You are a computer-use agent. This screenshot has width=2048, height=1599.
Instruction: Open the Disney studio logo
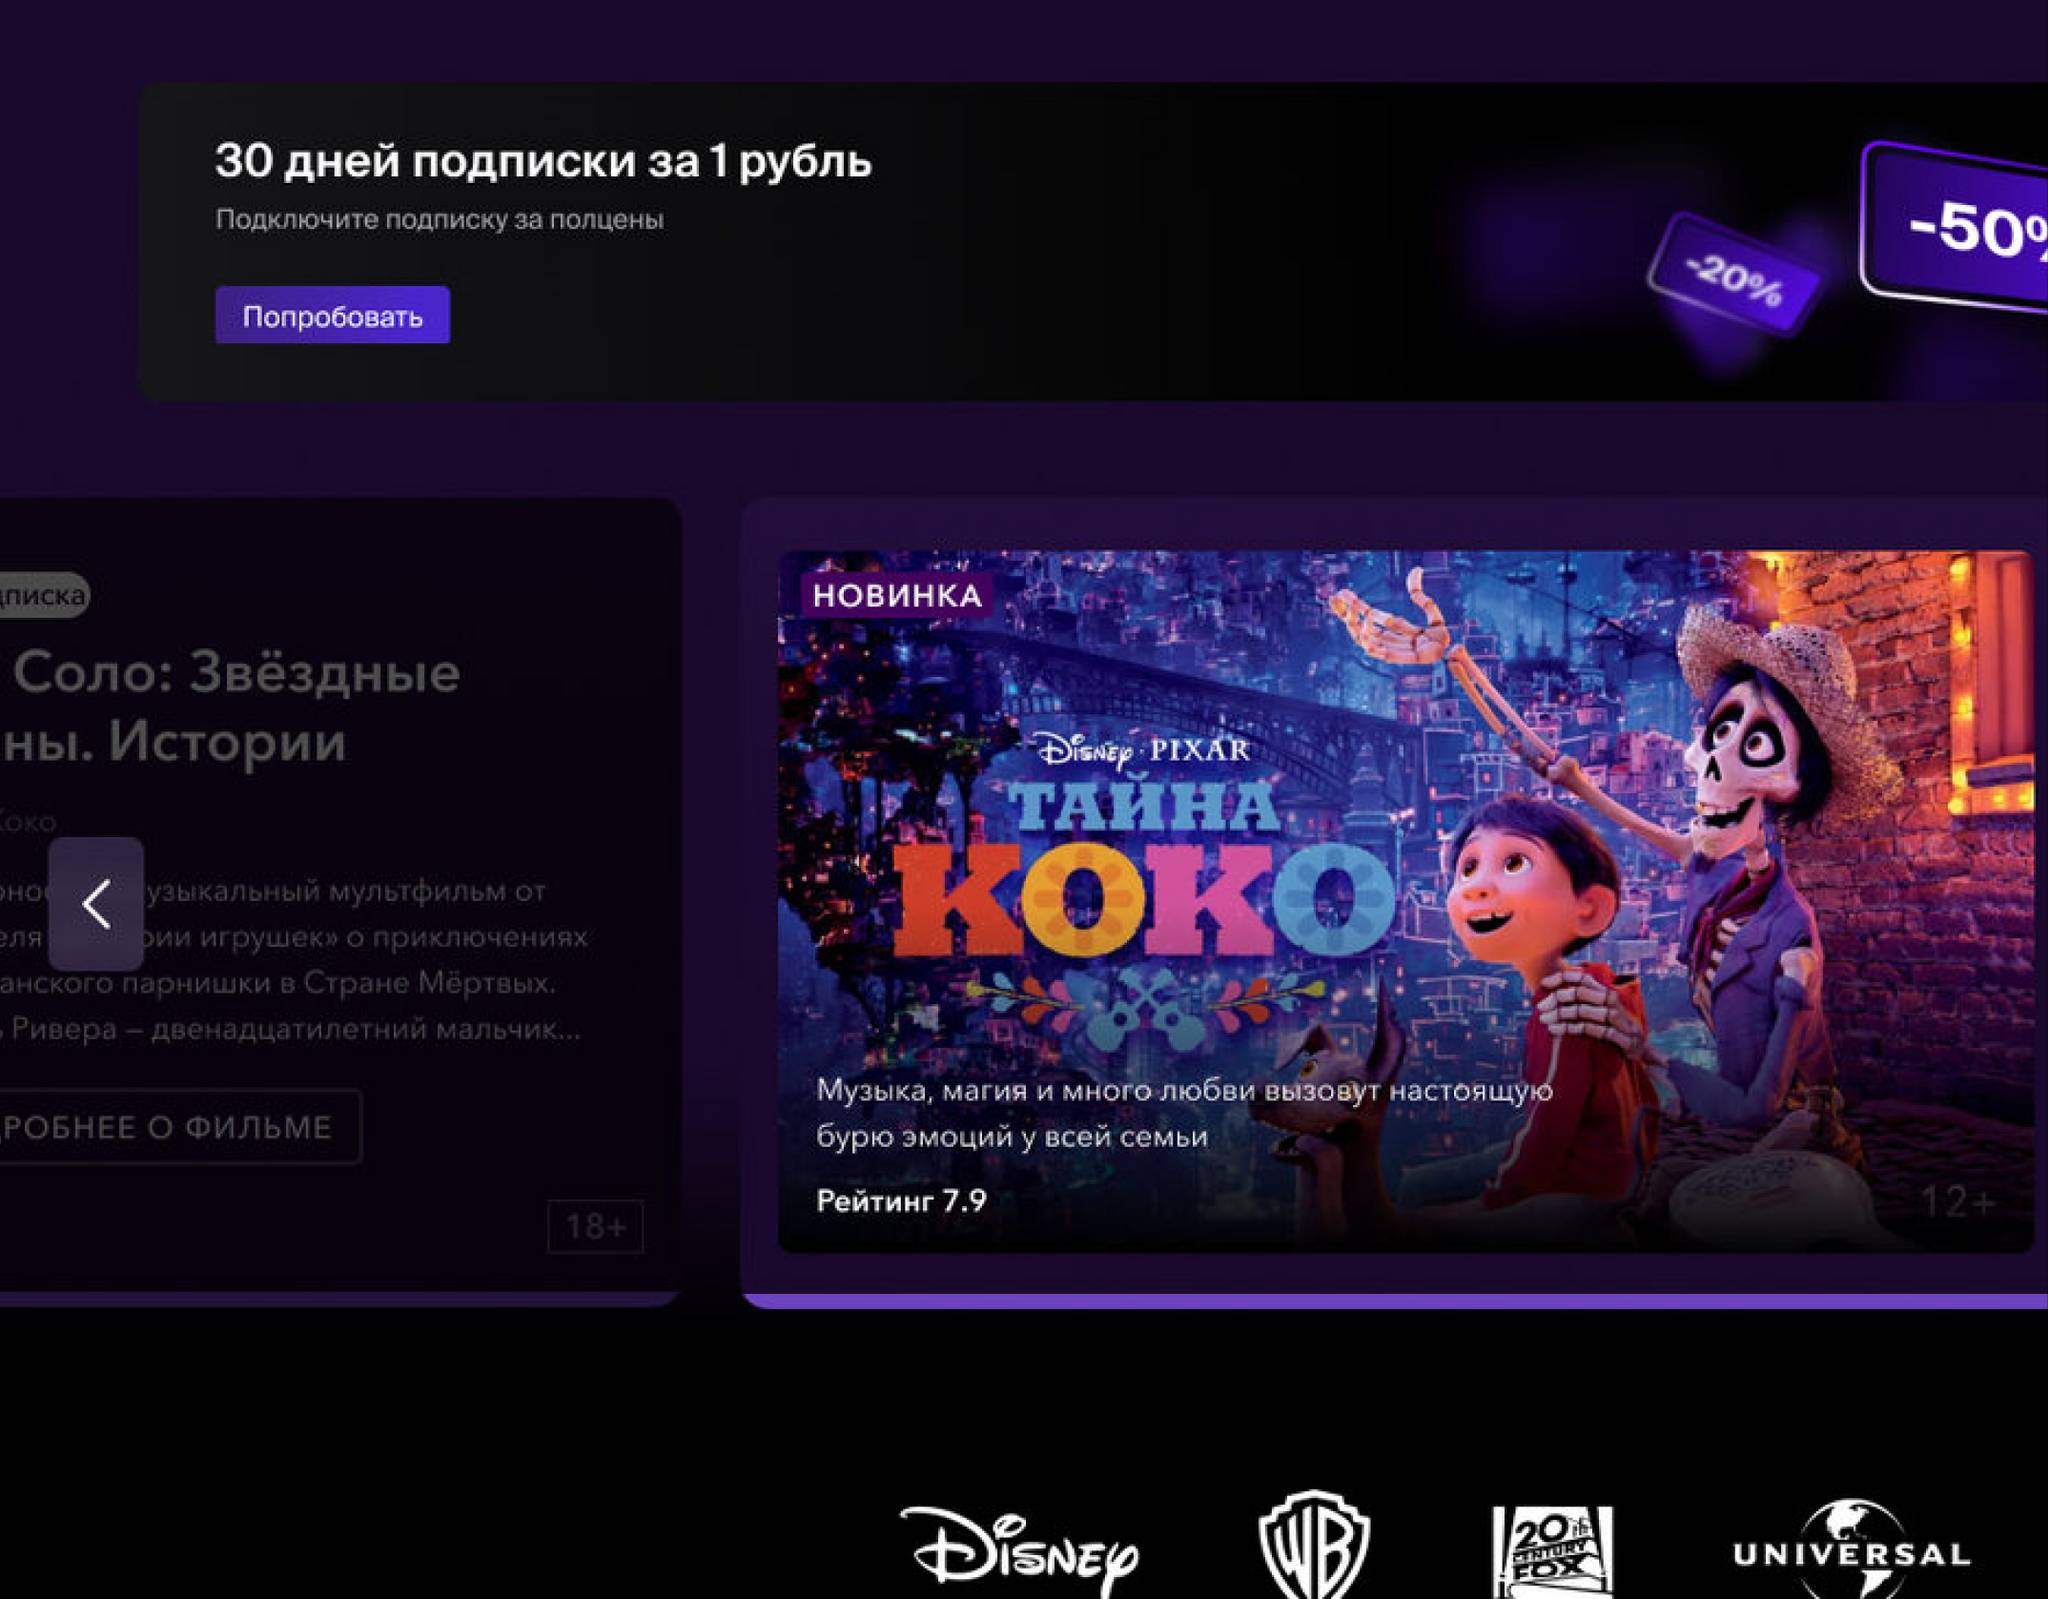(x=1019, y=1552)
